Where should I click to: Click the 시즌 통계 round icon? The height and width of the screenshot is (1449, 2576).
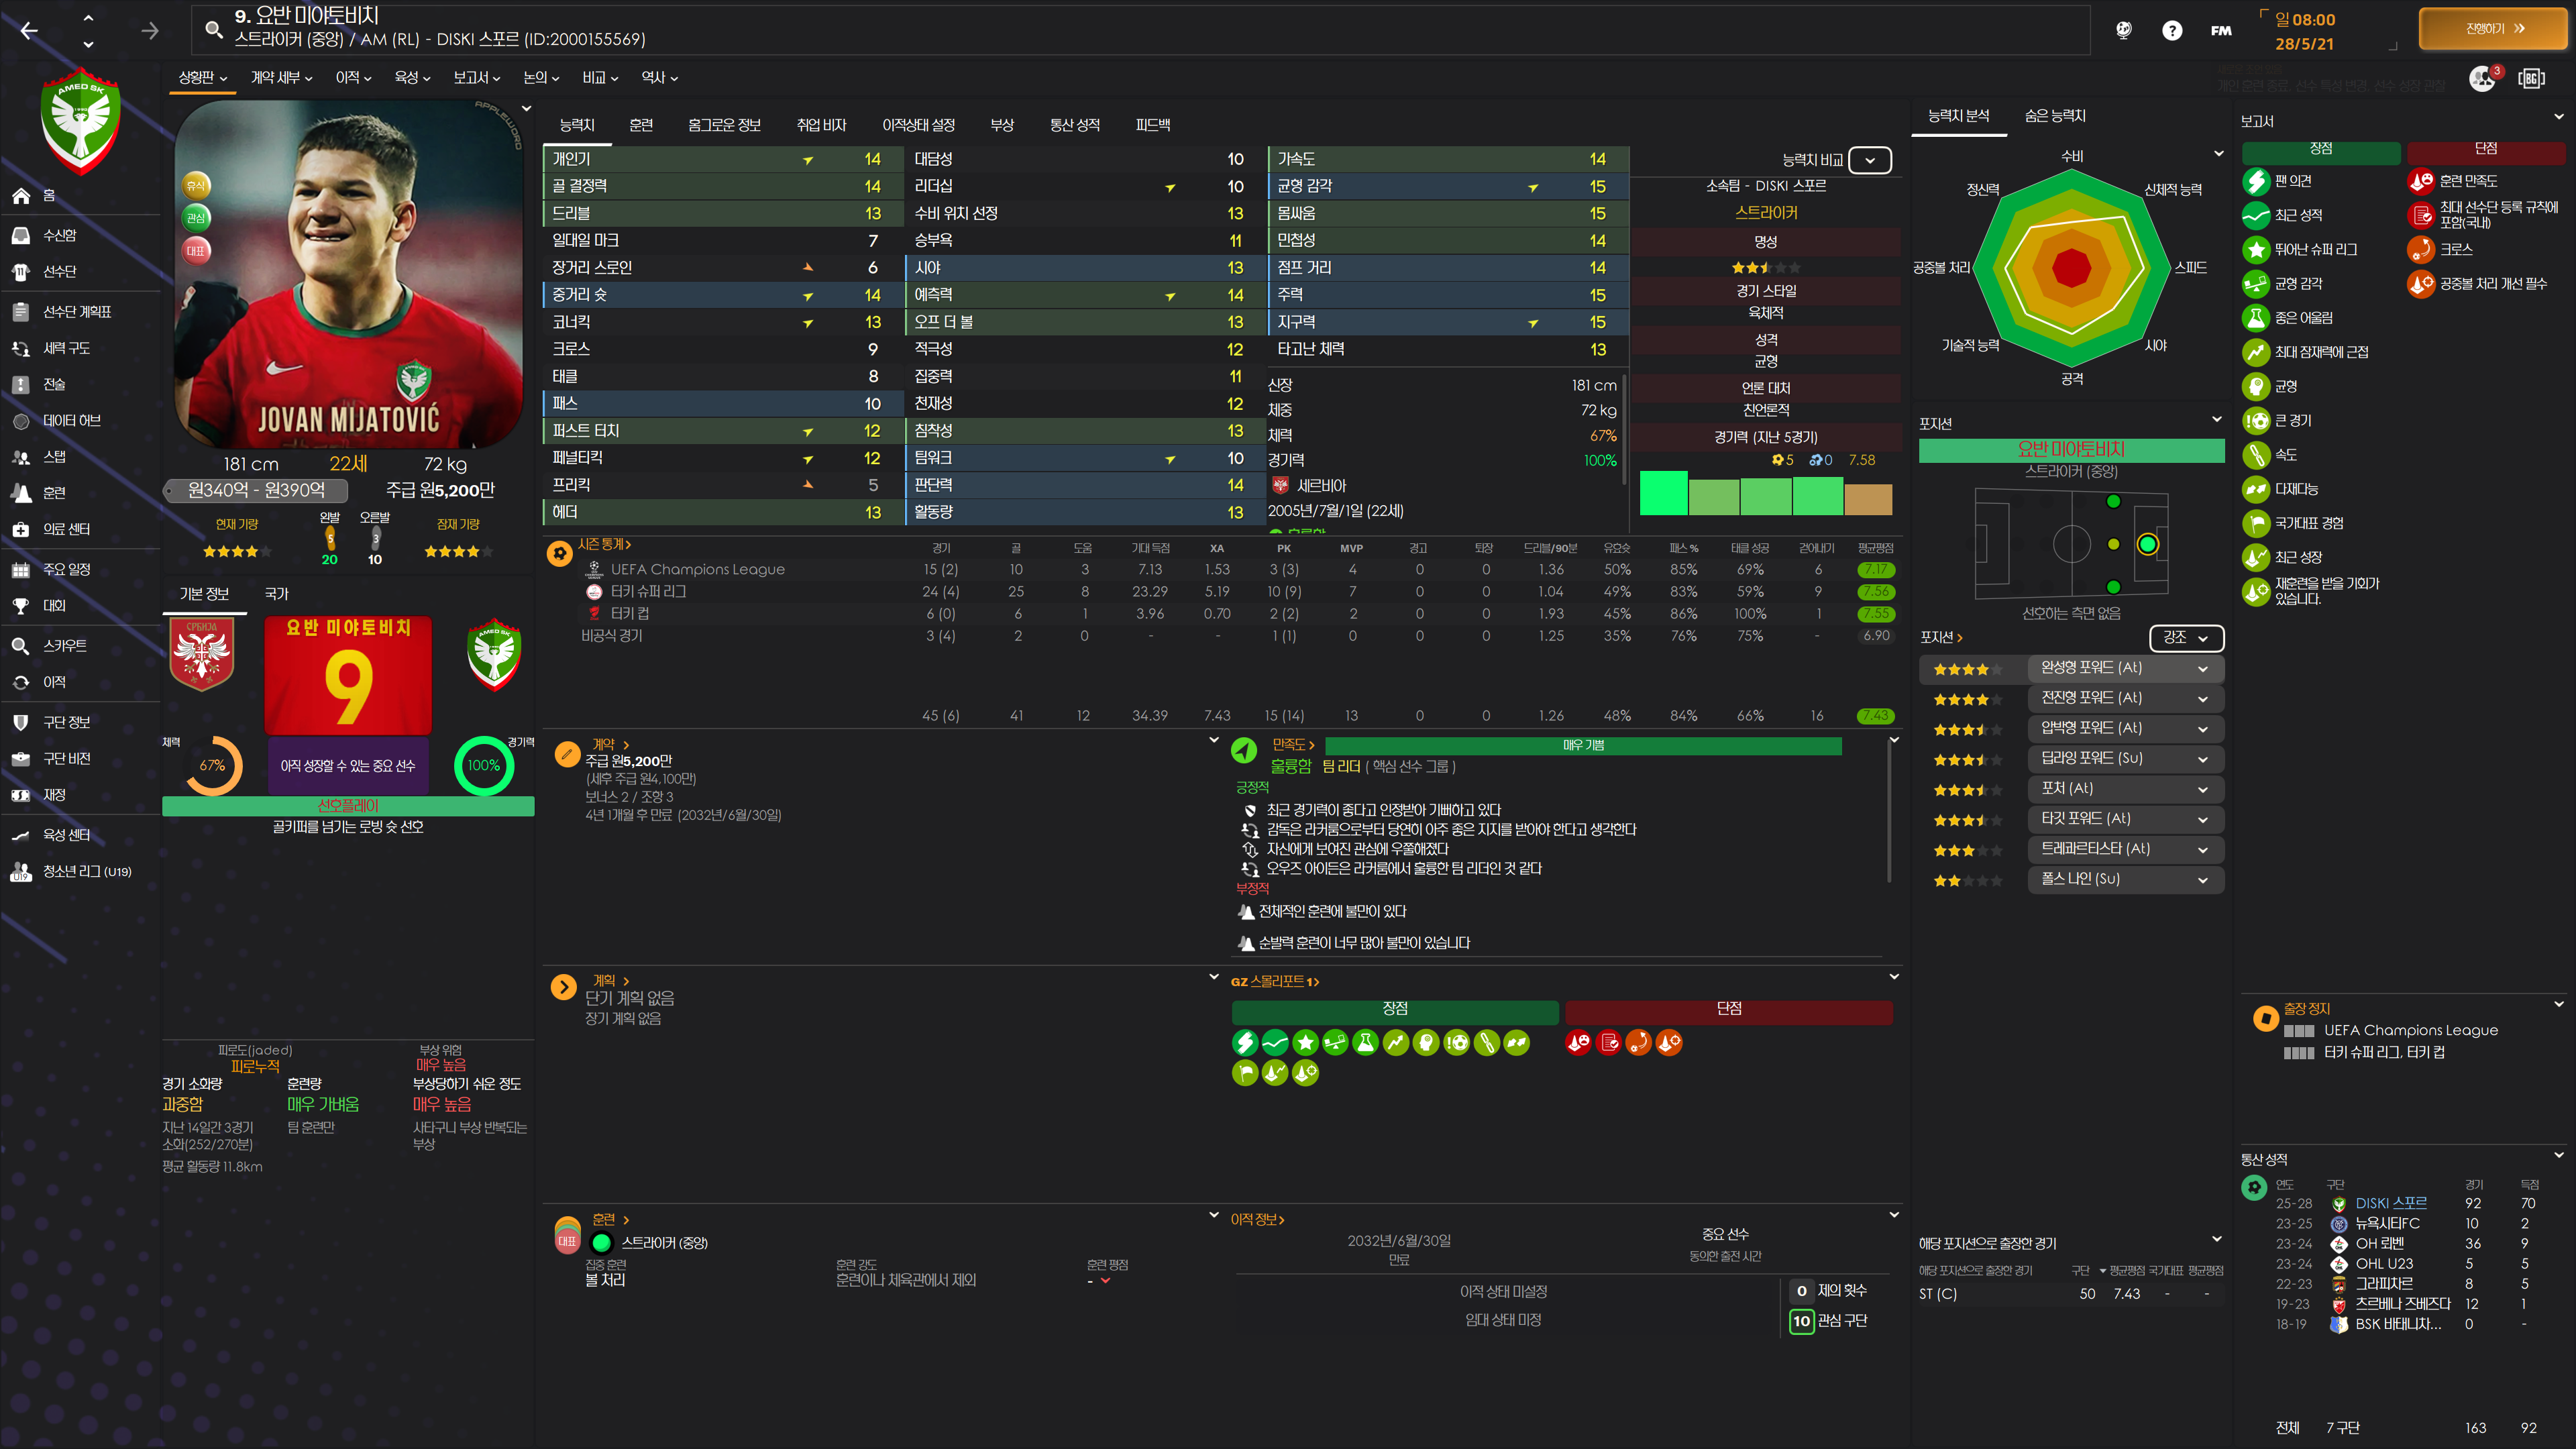point(560,553)
